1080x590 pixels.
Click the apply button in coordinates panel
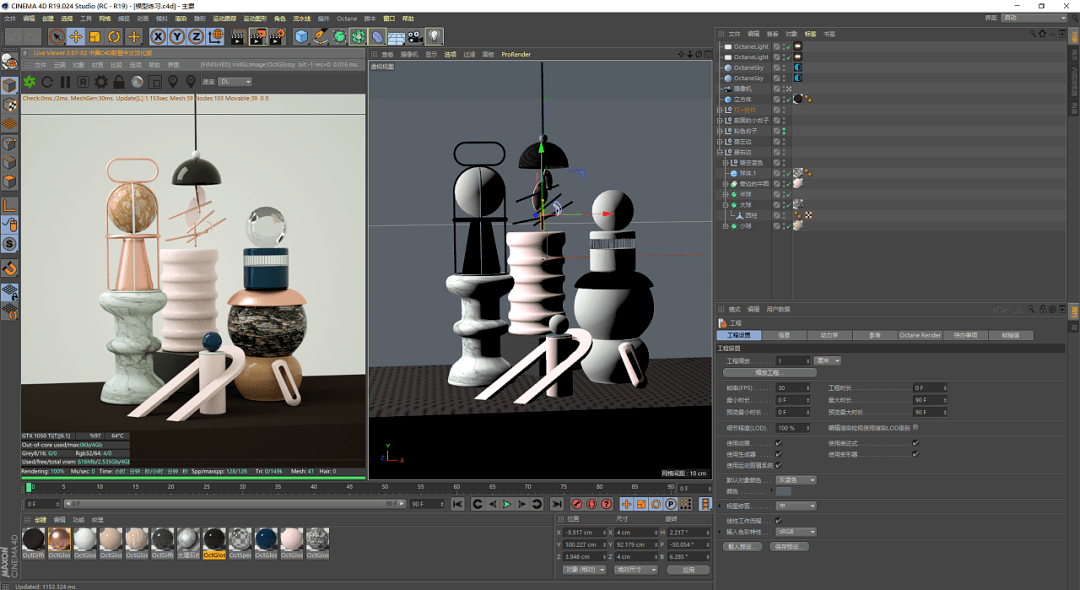689,570
